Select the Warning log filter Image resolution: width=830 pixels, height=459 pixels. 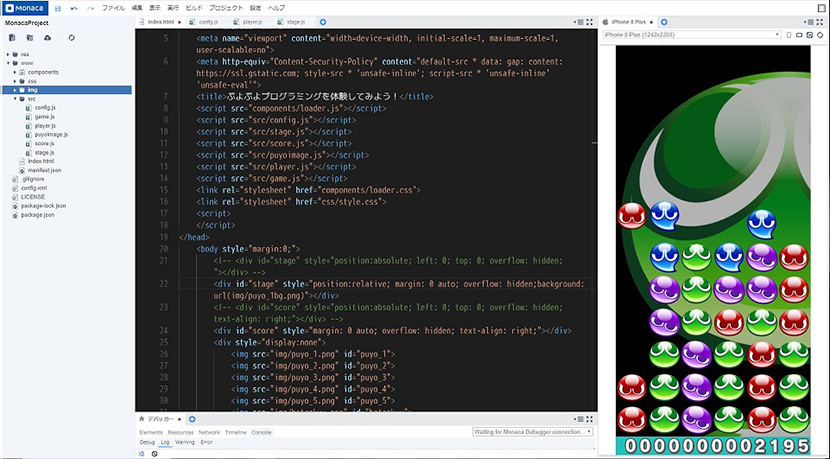[185, 442]
